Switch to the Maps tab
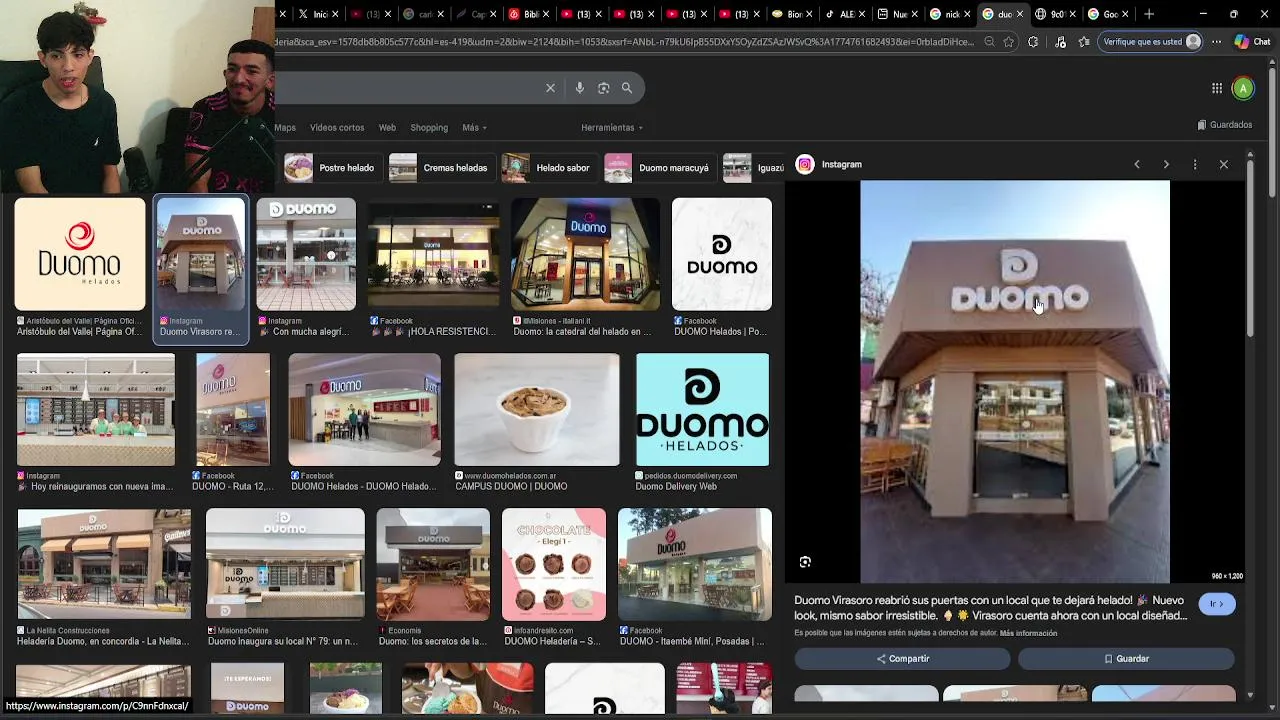 [285, 128]
